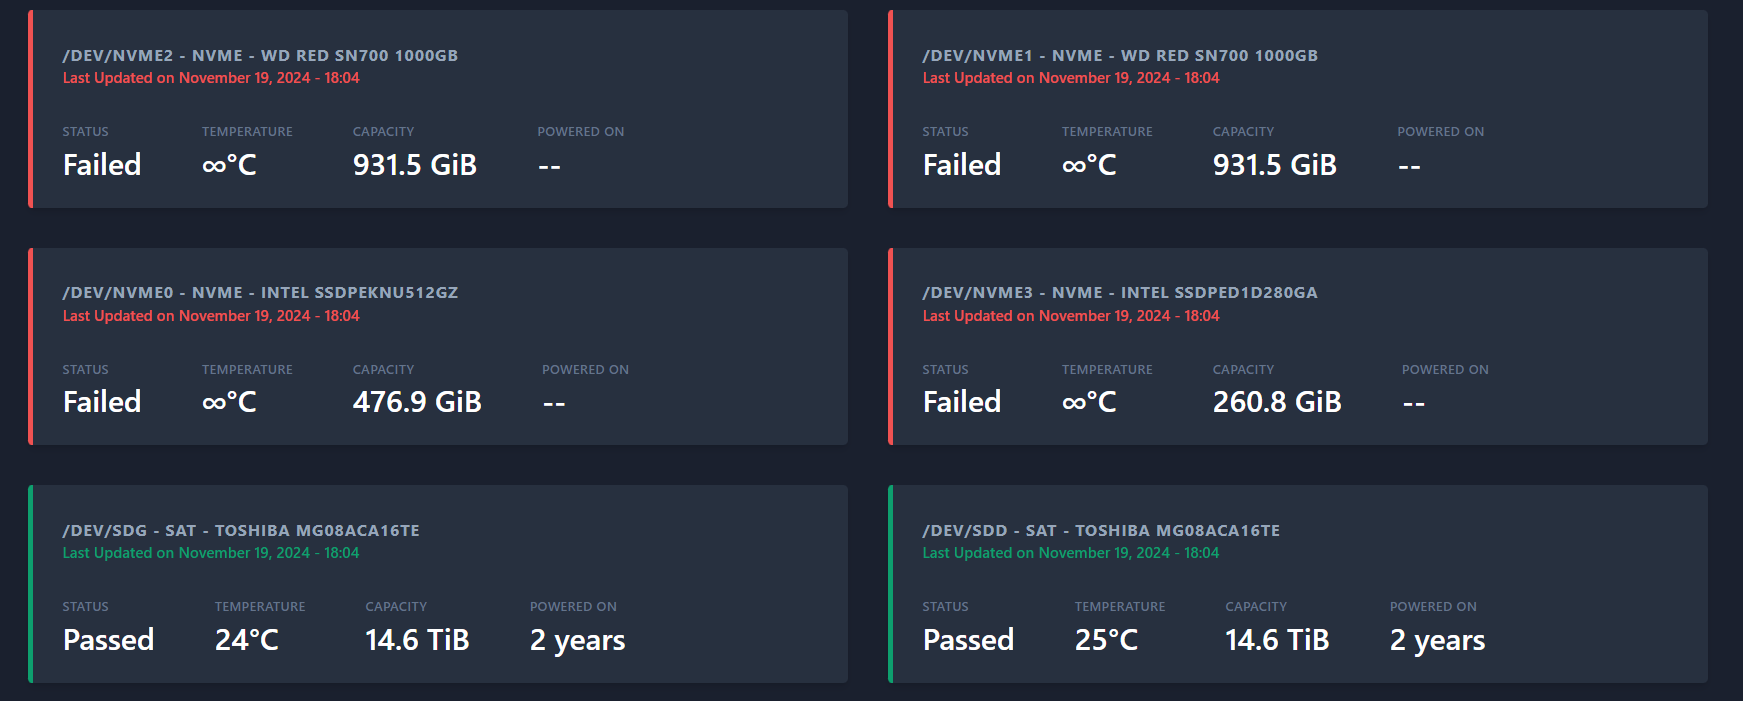
Task: Open the /DEV/NVME1 WD Red SN700 device title
Action: [x=1120, y=56]
